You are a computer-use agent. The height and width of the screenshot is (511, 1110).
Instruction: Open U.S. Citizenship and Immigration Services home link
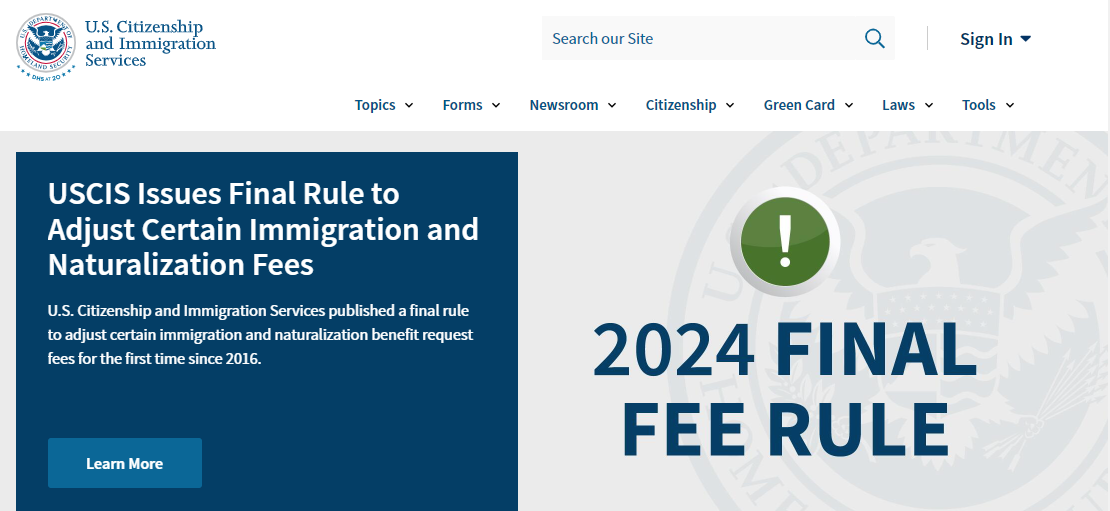(116, 46)
